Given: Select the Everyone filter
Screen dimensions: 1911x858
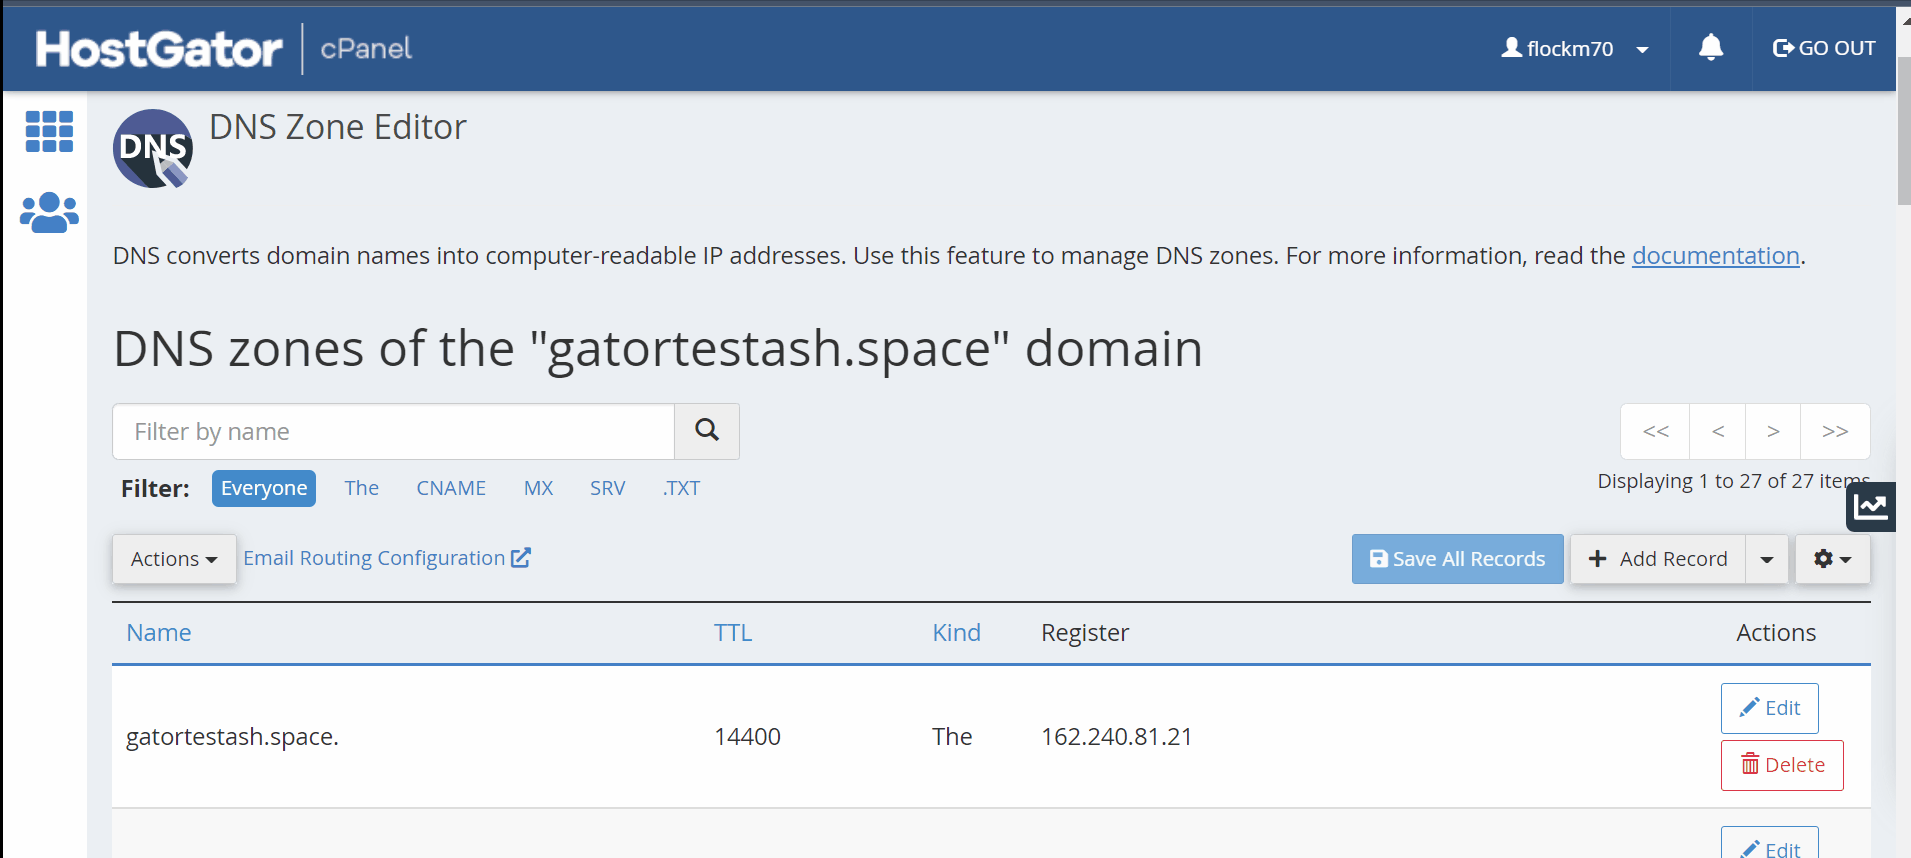Looking at the screenshot, I should click(264, 488).
